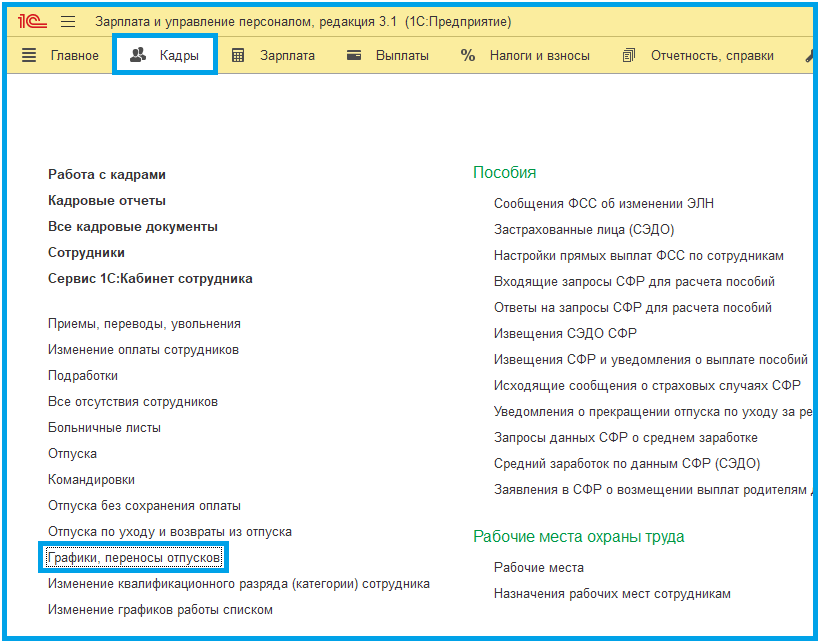This screenshot has height=644, width=820.
Task: Go to Все кадровые документы
Action: coord(133,226)
